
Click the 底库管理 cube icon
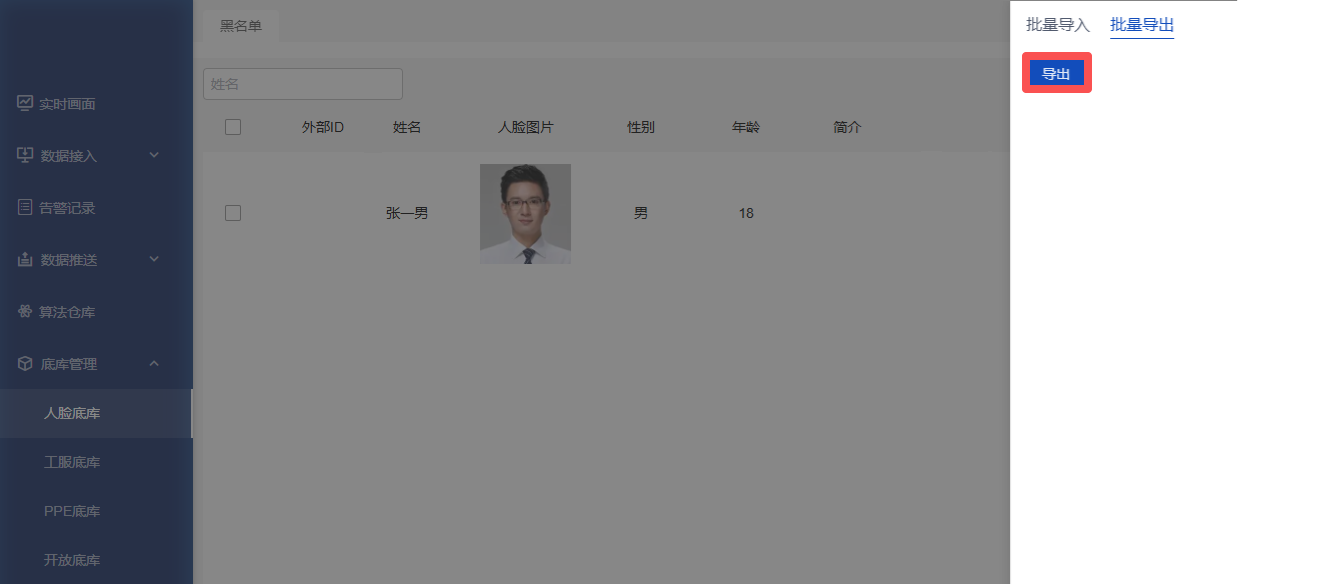(25, 364)
